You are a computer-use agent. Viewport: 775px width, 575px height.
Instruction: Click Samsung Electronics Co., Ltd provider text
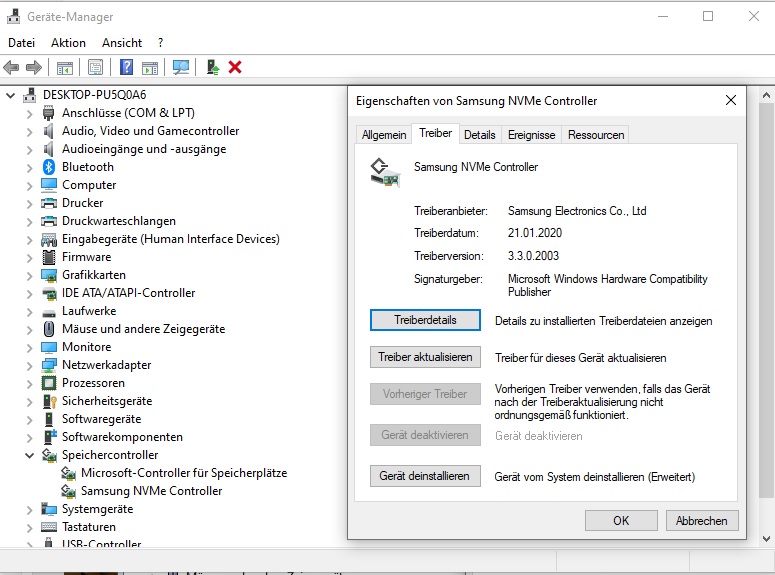click(x=577, y=211)
